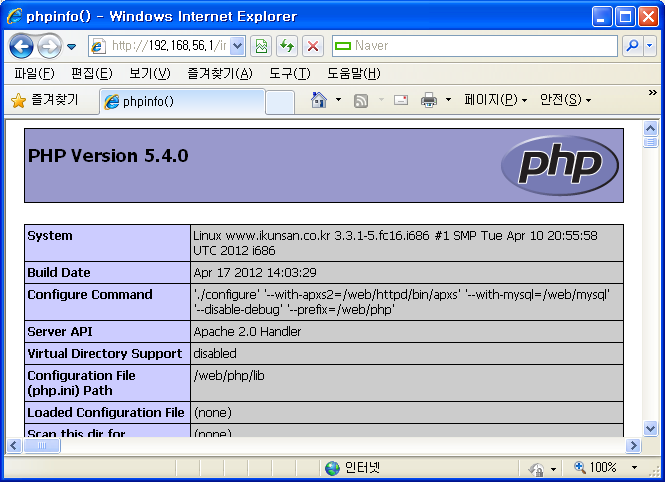Toggle the Compatibility View icon

click(x=261, y=46)
